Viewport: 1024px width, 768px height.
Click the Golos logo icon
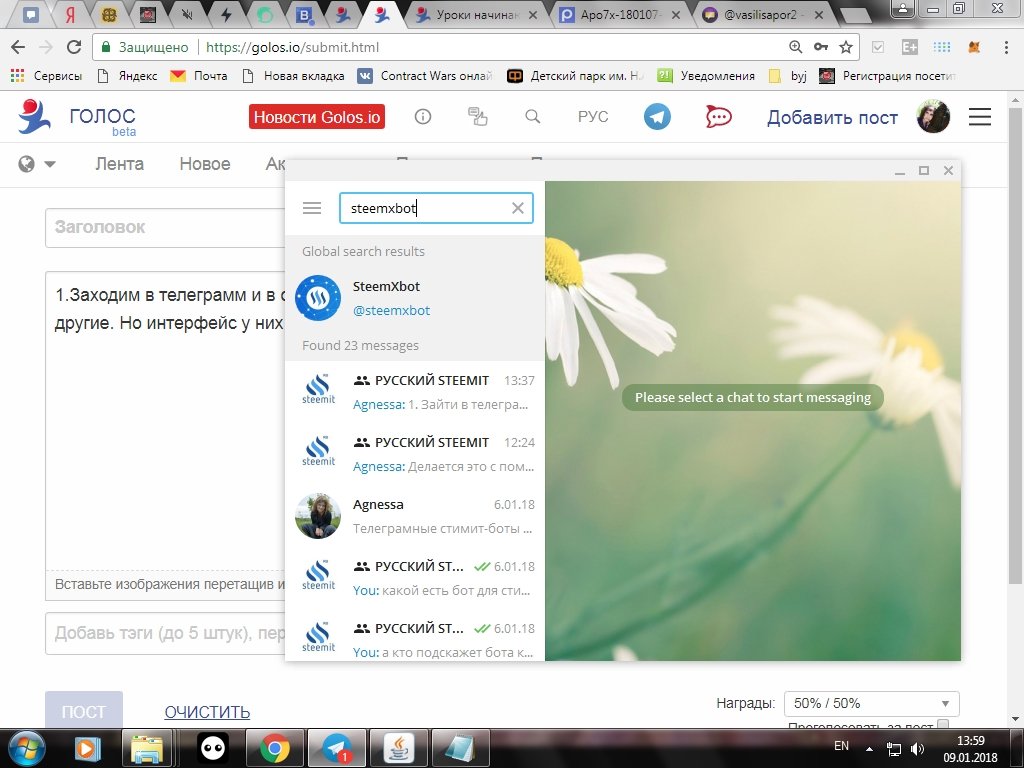(x=35, y=117)
